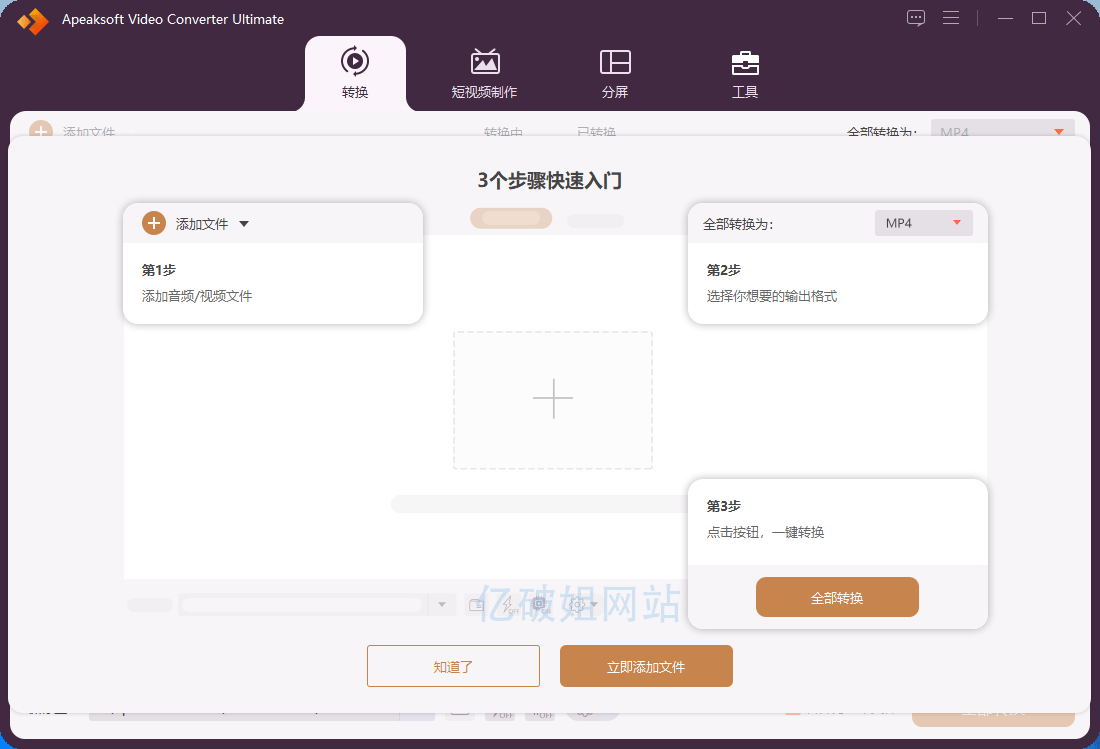Click the 点击按钮，一键转换 description text
This screenshot has height=749, width=1100.
coord(765,532)
